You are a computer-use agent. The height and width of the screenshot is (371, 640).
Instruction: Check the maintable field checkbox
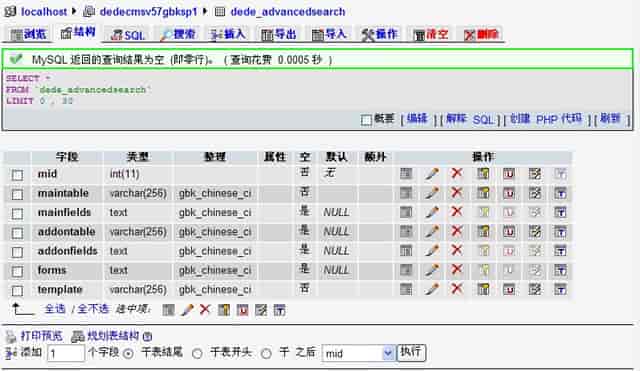[x=17, y=195]
